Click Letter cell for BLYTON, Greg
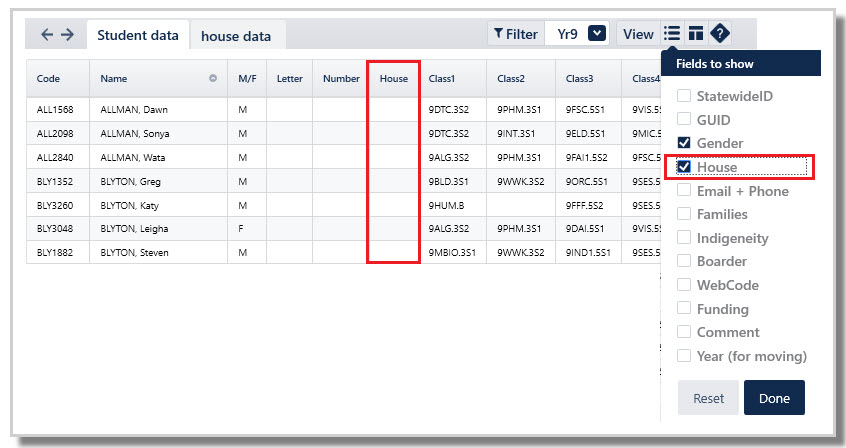 tap(290, 181)
